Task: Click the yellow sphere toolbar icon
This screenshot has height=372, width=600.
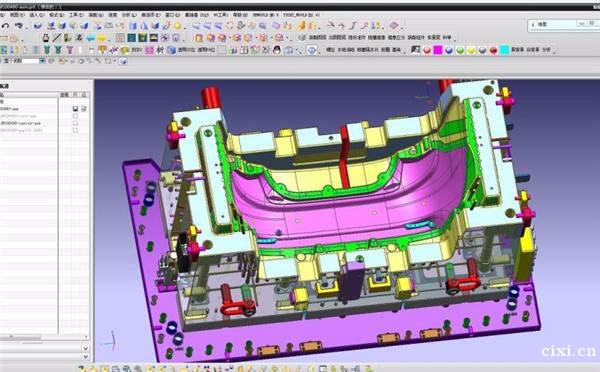Action: (178, 26)
